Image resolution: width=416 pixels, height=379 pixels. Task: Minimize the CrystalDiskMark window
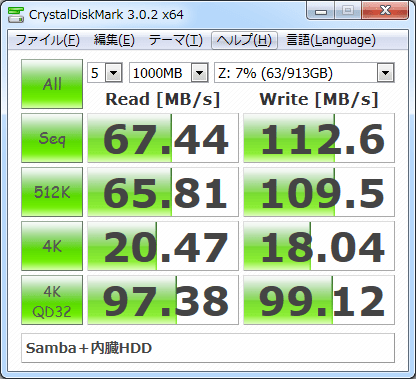pos(321,11)
